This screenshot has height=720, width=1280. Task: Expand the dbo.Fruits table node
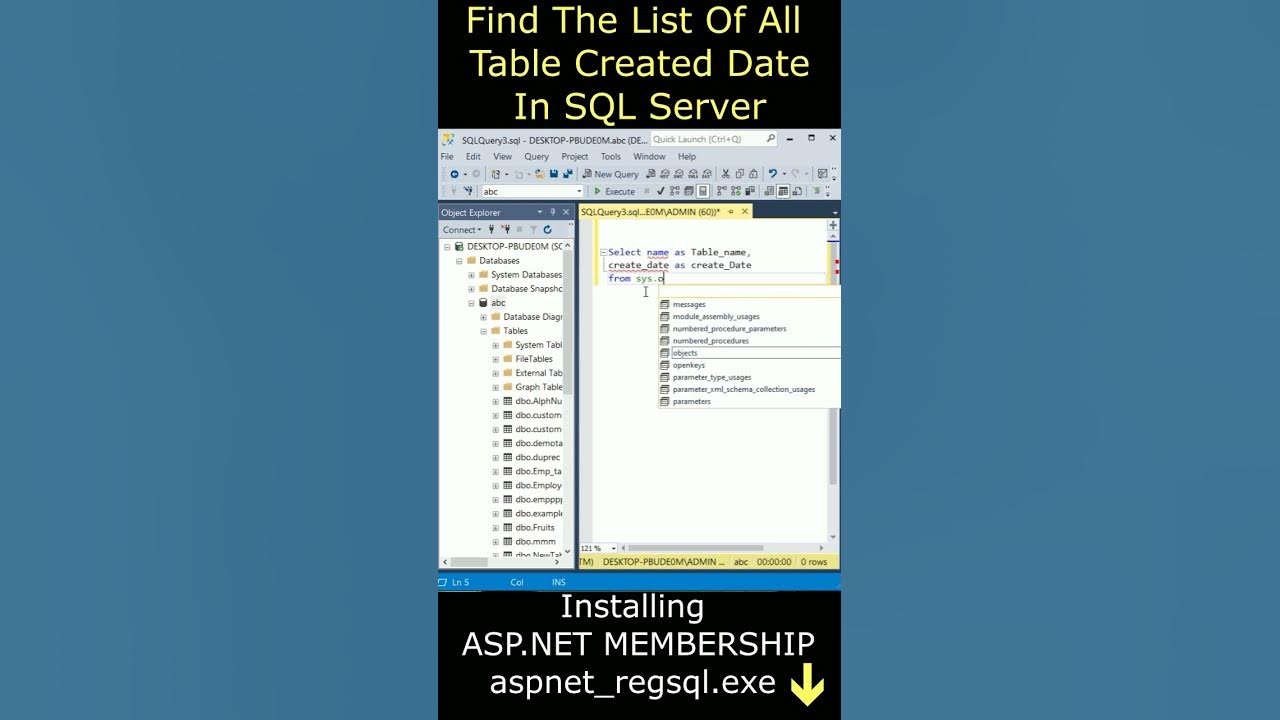[x=495, y=528]
